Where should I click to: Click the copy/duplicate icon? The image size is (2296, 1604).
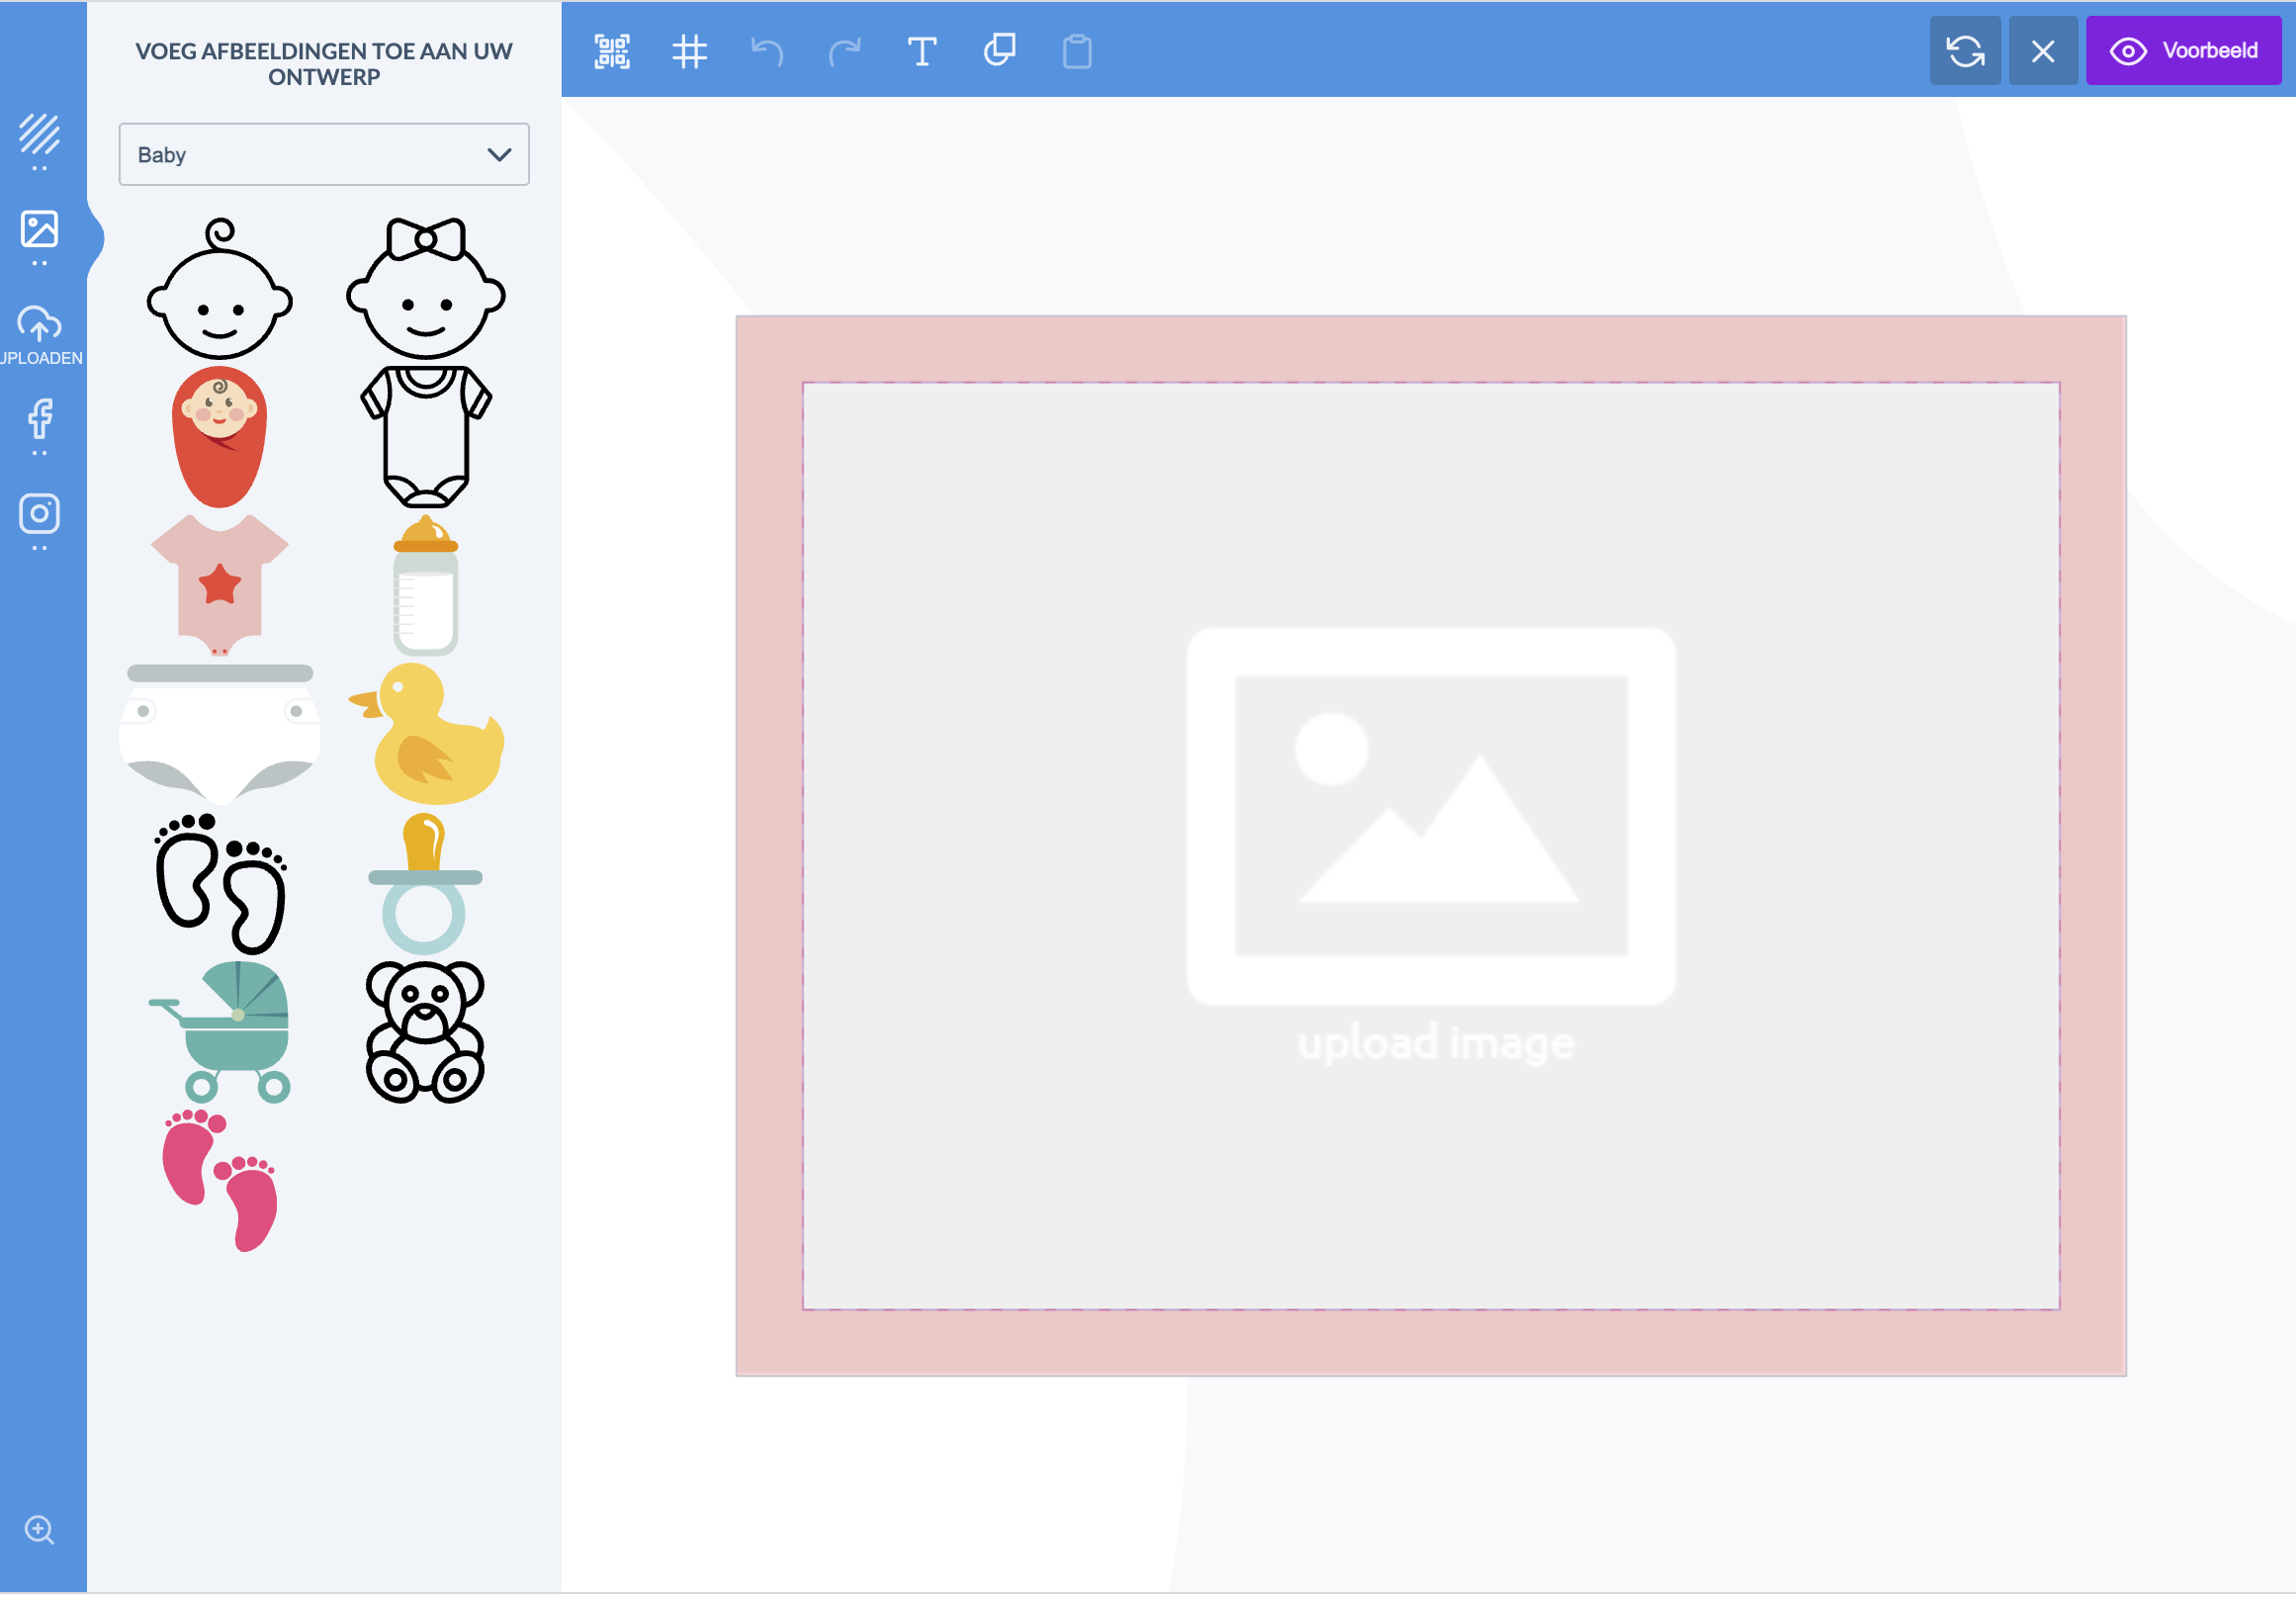click(x=1000, y=50)
